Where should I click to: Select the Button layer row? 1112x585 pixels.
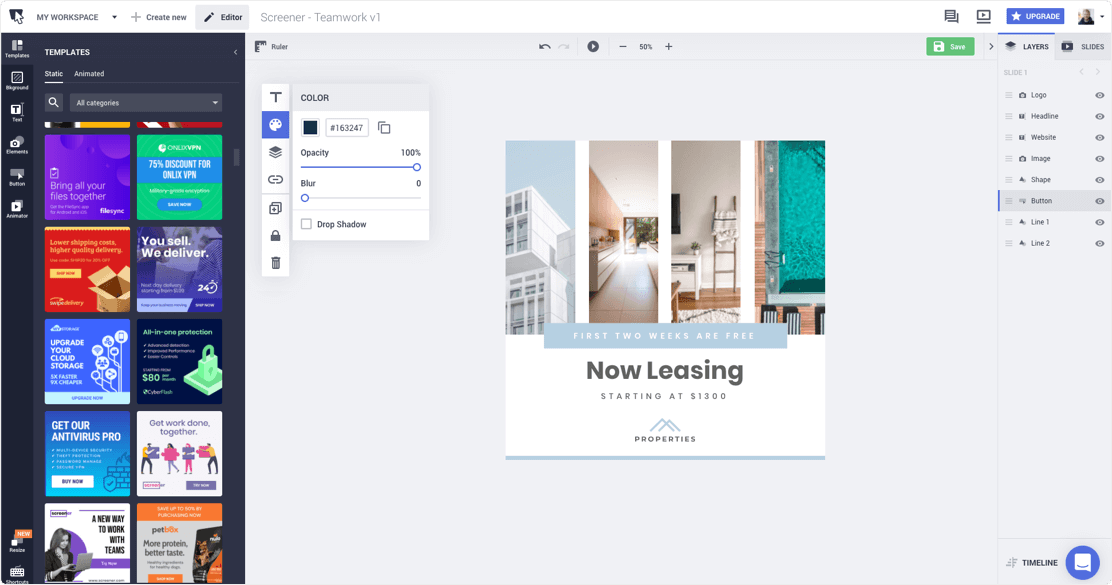click(1054, 201)
